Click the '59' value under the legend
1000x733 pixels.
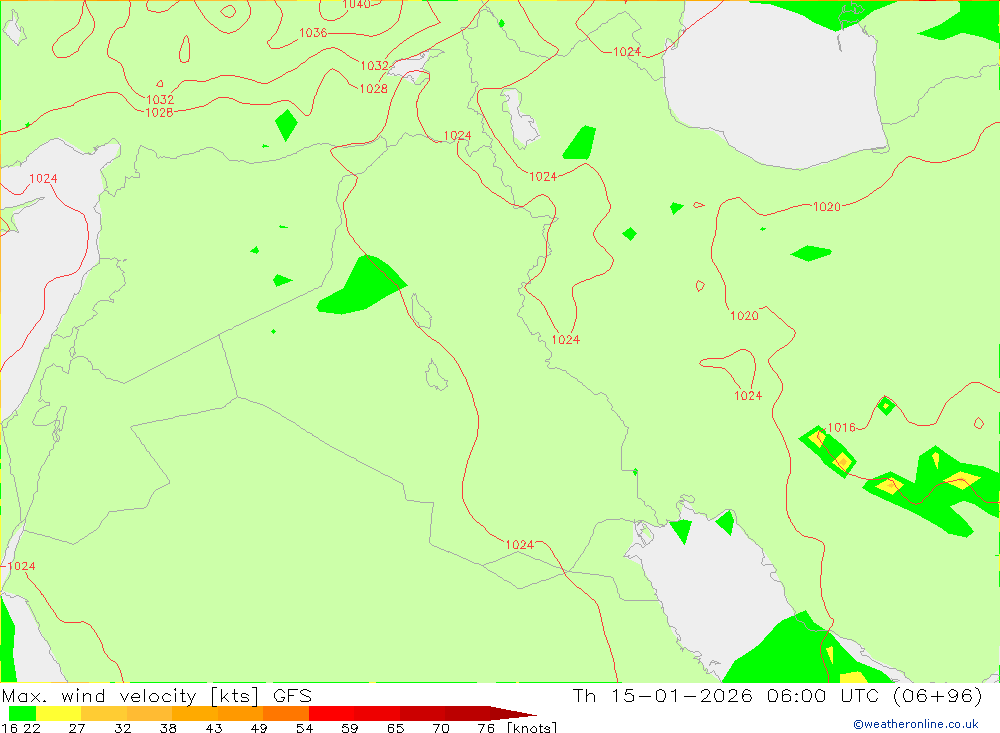point(350,728)
